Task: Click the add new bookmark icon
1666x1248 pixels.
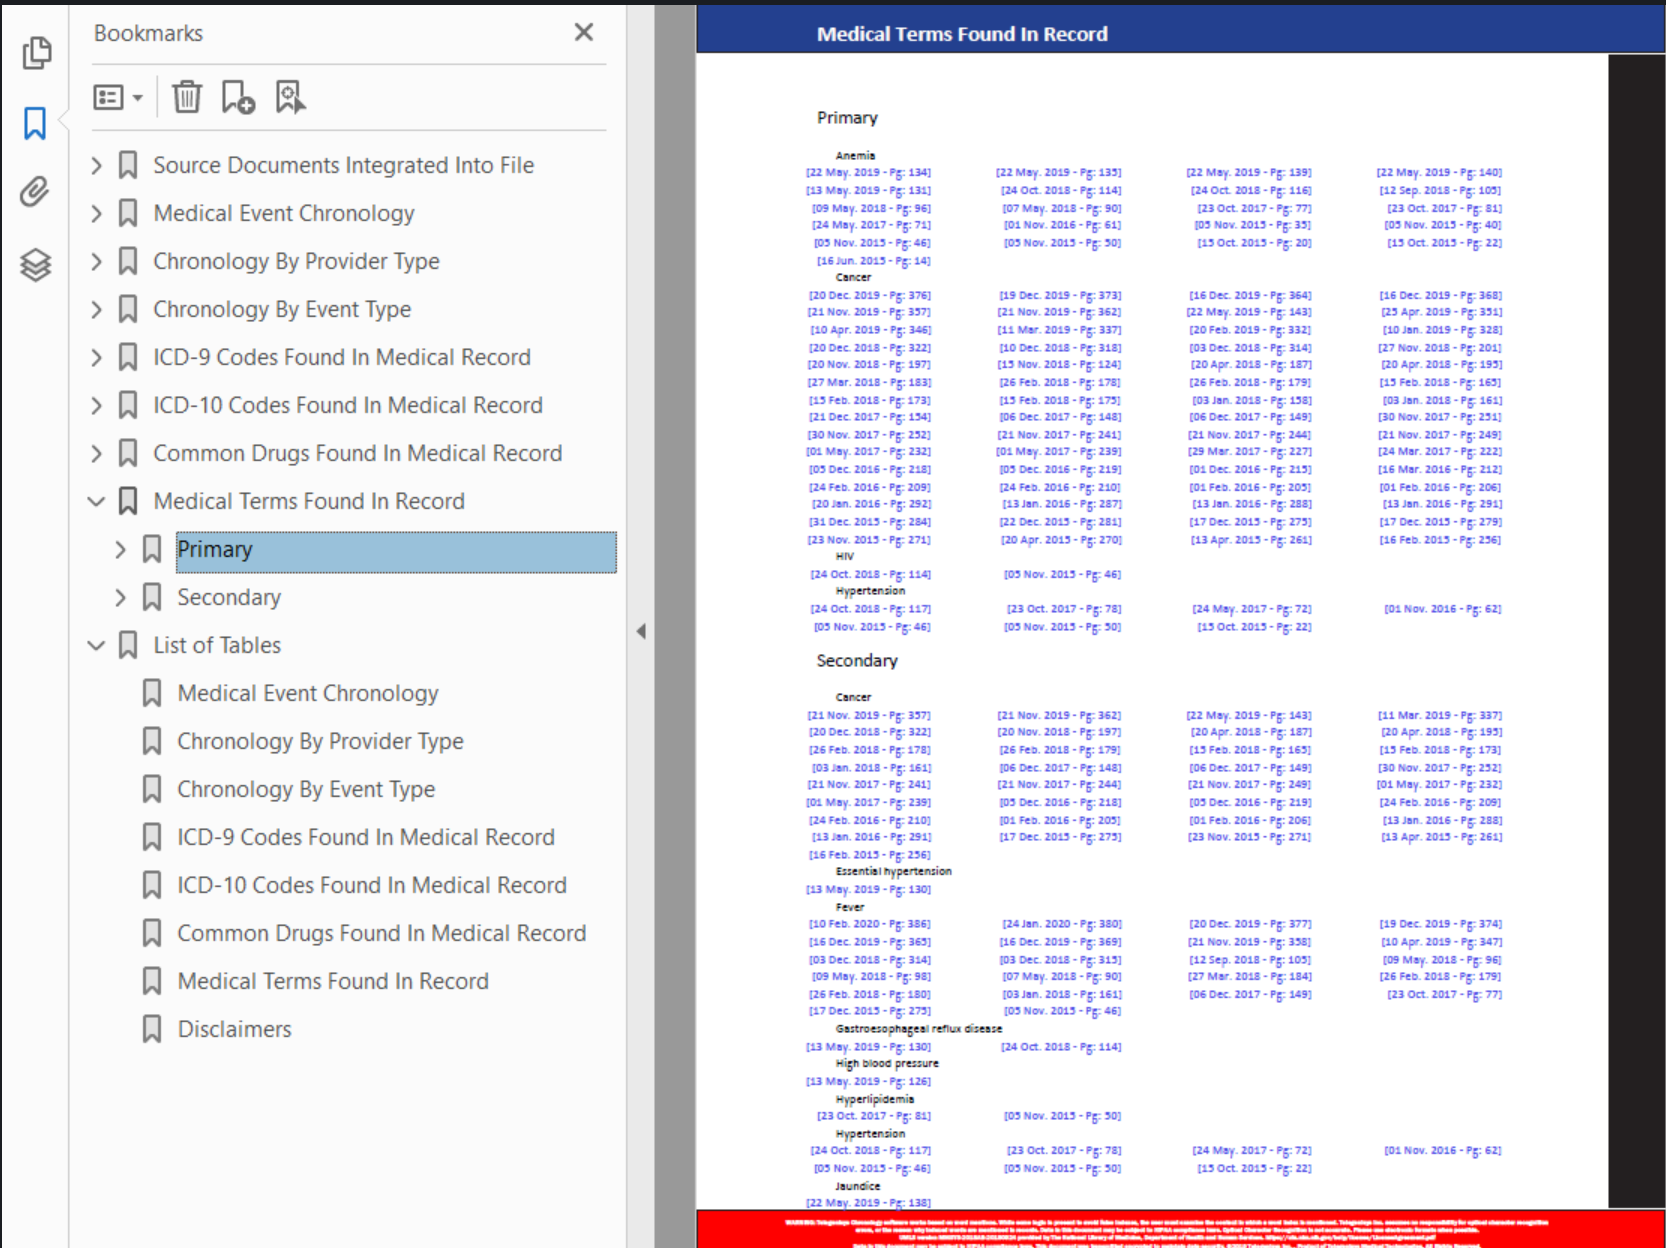Action: (238, 97)
